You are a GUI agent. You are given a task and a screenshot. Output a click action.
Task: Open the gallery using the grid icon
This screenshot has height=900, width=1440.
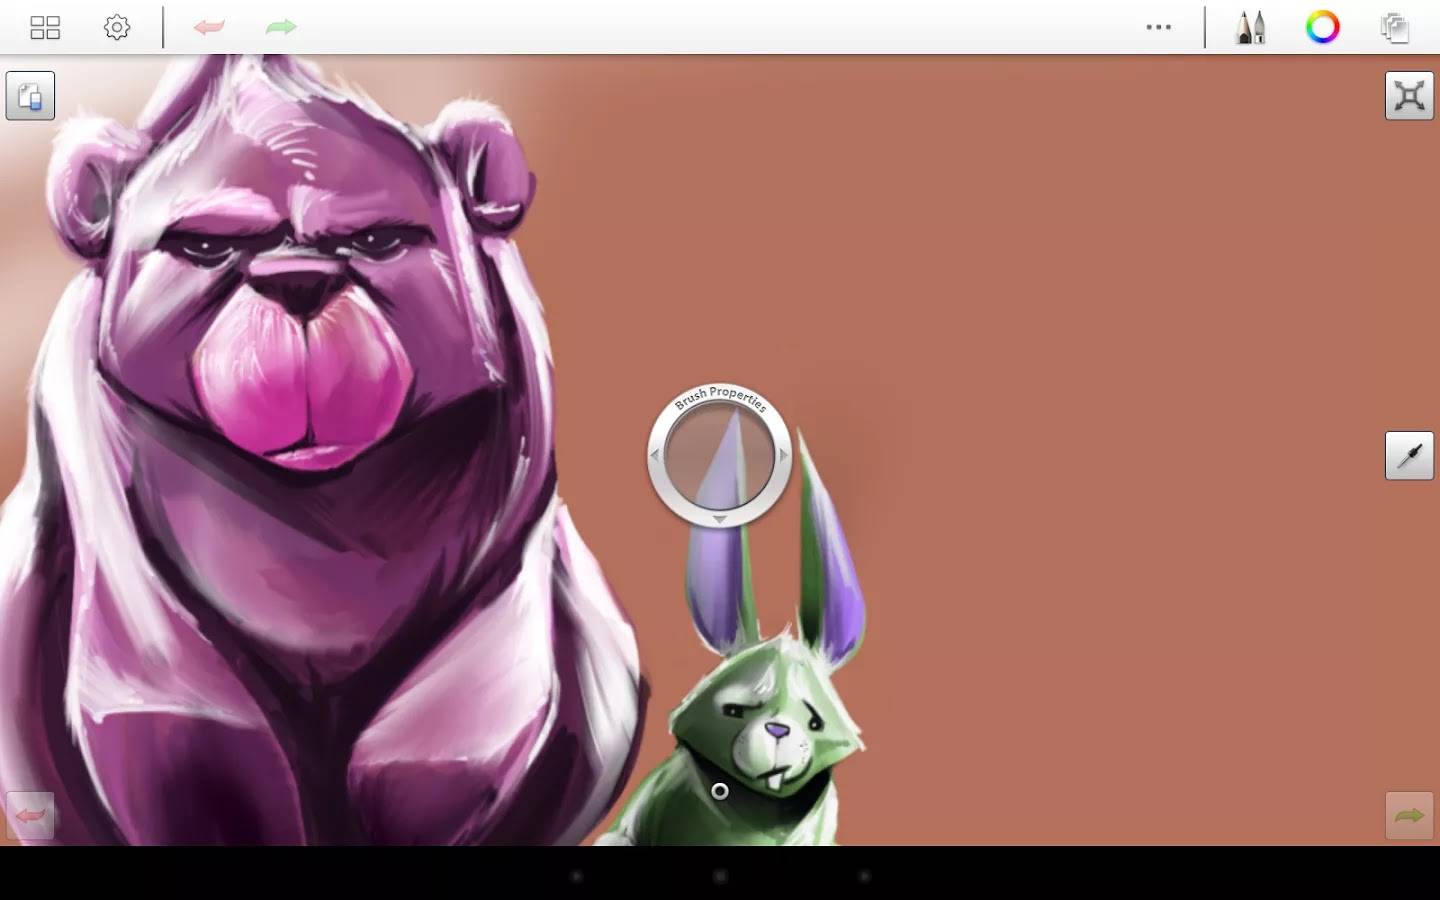pyautogui.click(x=43, y=27)
